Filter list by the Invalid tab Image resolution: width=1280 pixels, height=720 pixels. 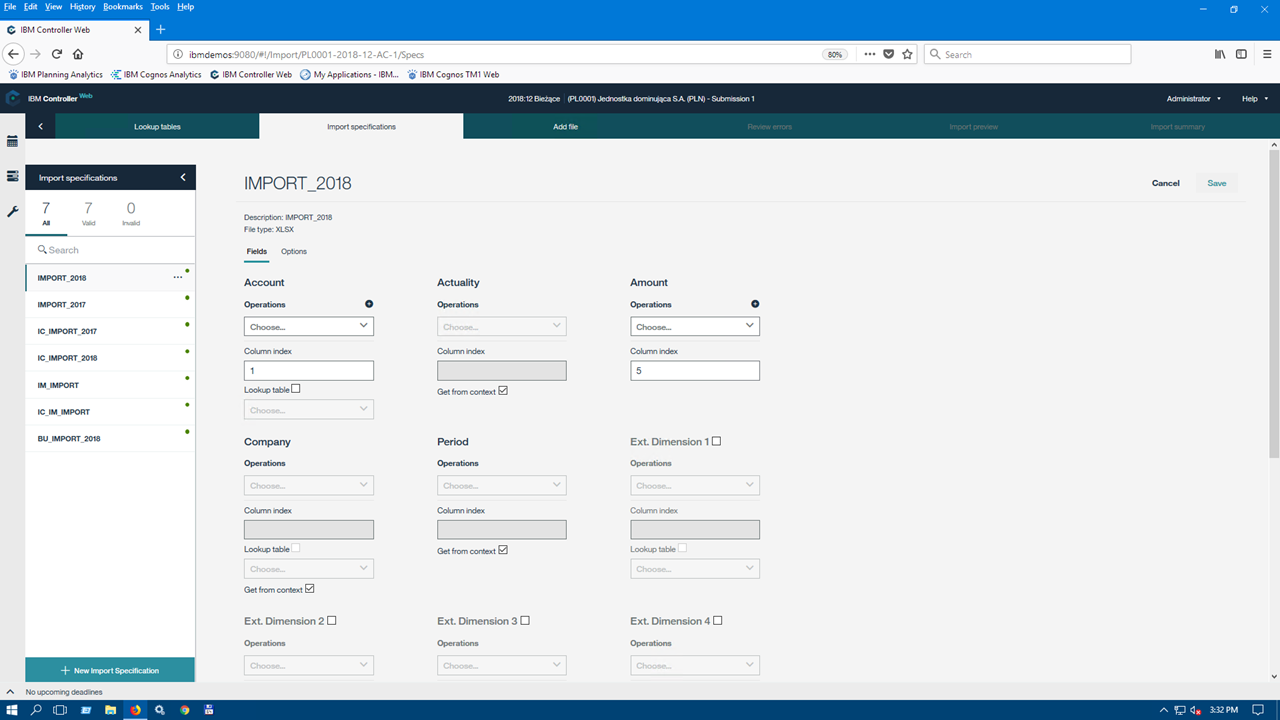point(131,214)
